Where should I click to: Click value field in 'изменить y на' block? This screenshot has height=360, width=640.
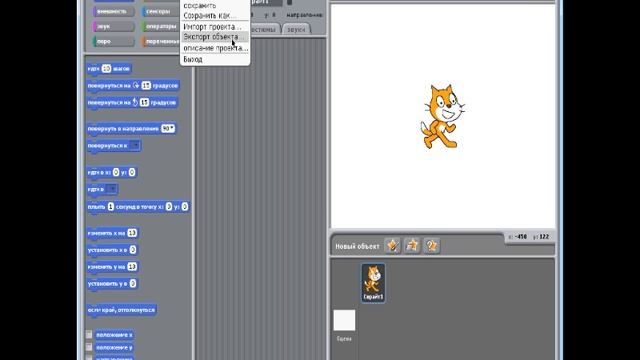132,267
